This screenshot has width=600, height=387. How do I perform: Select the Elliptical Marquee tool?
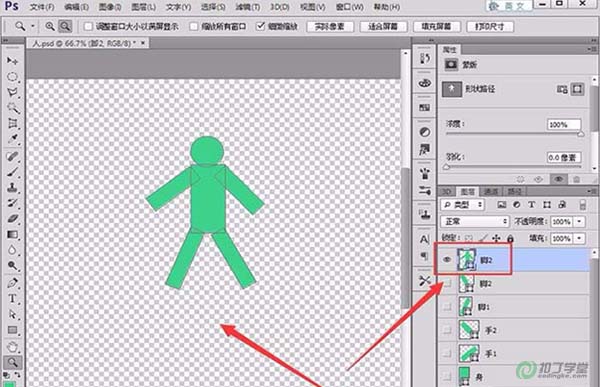(12, 77)
